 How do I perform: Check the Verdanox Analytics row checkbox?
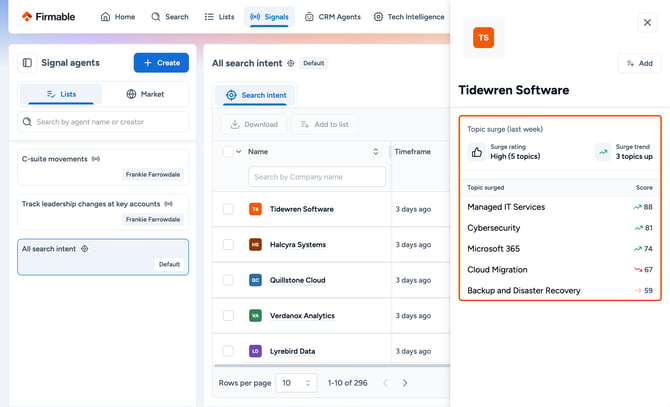228,315
